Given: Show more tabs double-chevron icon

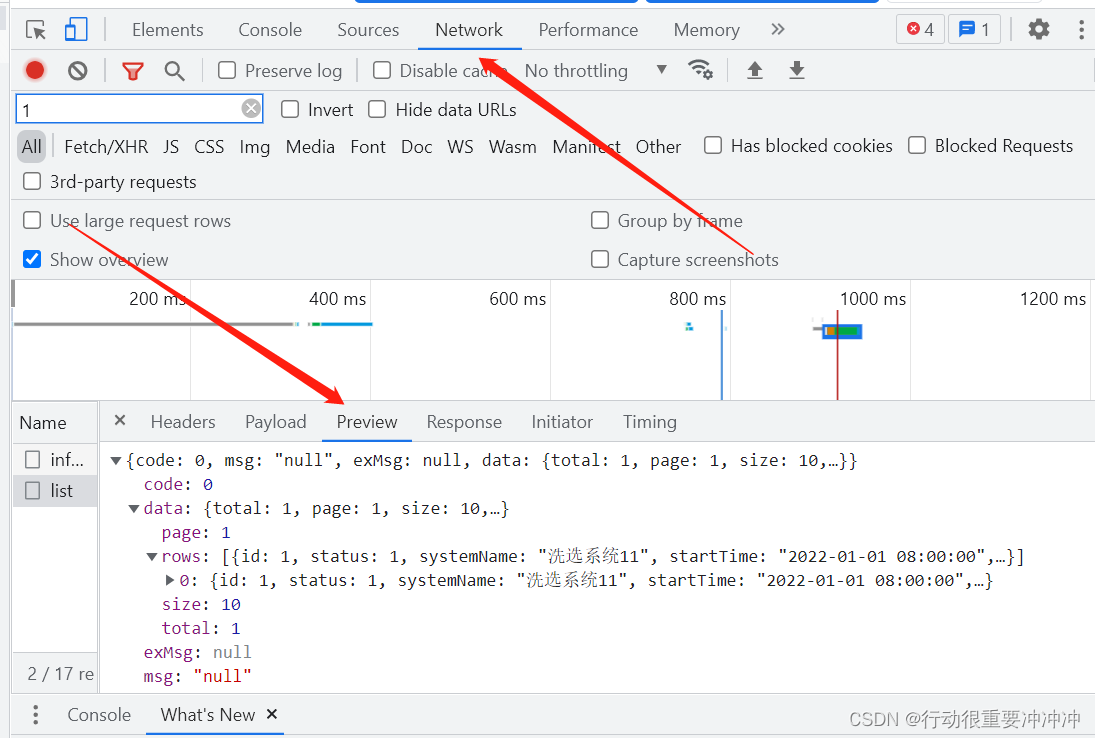Looking at the screenshot, I should tap(778, 29).
